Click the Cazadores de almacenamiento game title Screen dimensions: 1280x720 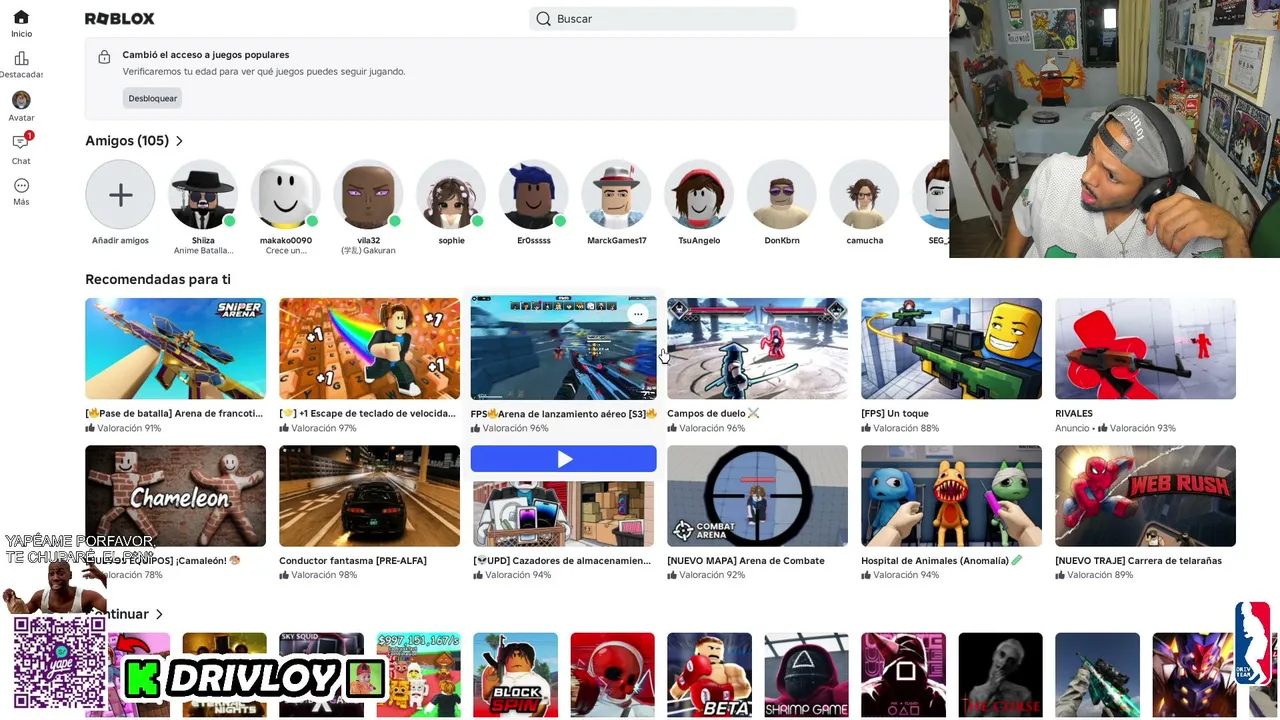tap(562, 561)
